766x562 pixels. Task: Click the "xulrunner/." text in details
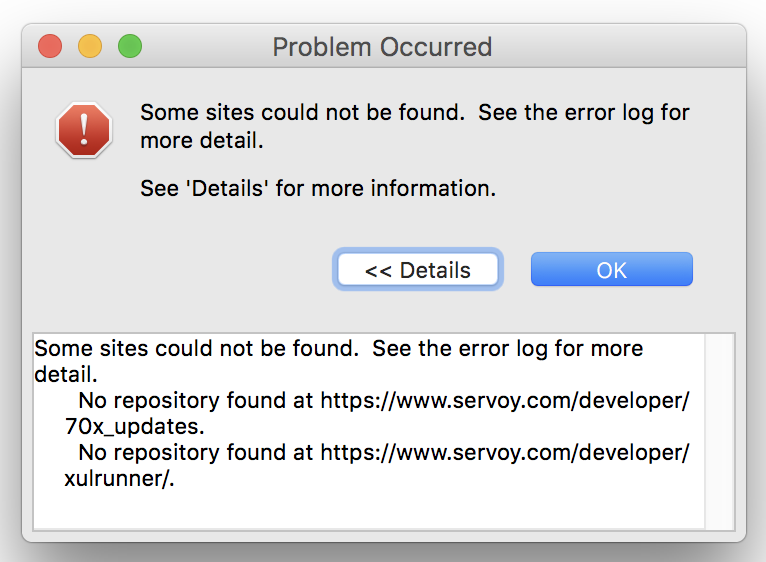tap(125, 479)
